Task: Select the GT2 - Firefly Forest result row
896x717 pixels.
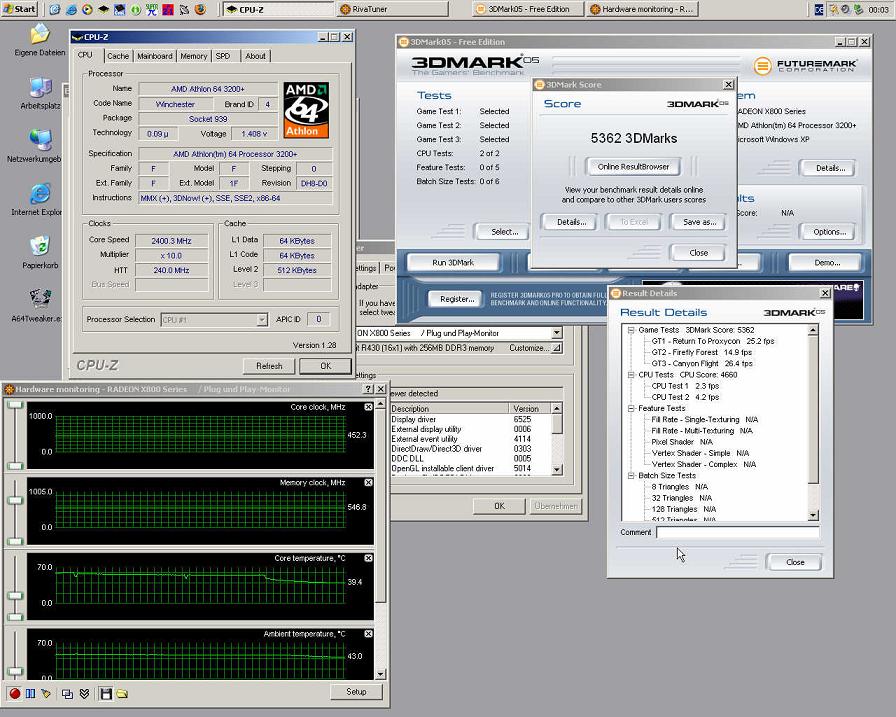Action: (702, 353)
